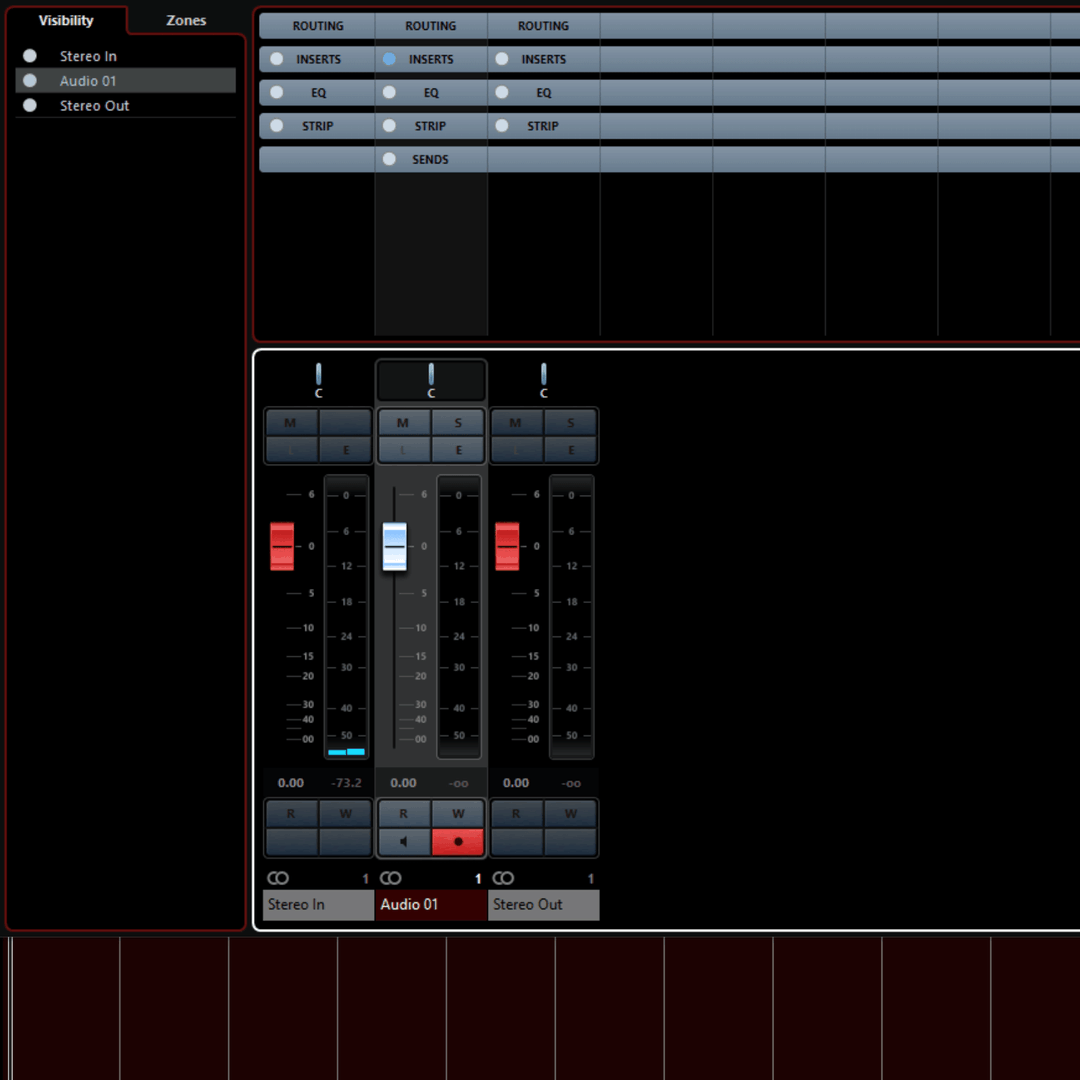
Task: Mute the Stereo Out channel
Action: tap(516, 422)
